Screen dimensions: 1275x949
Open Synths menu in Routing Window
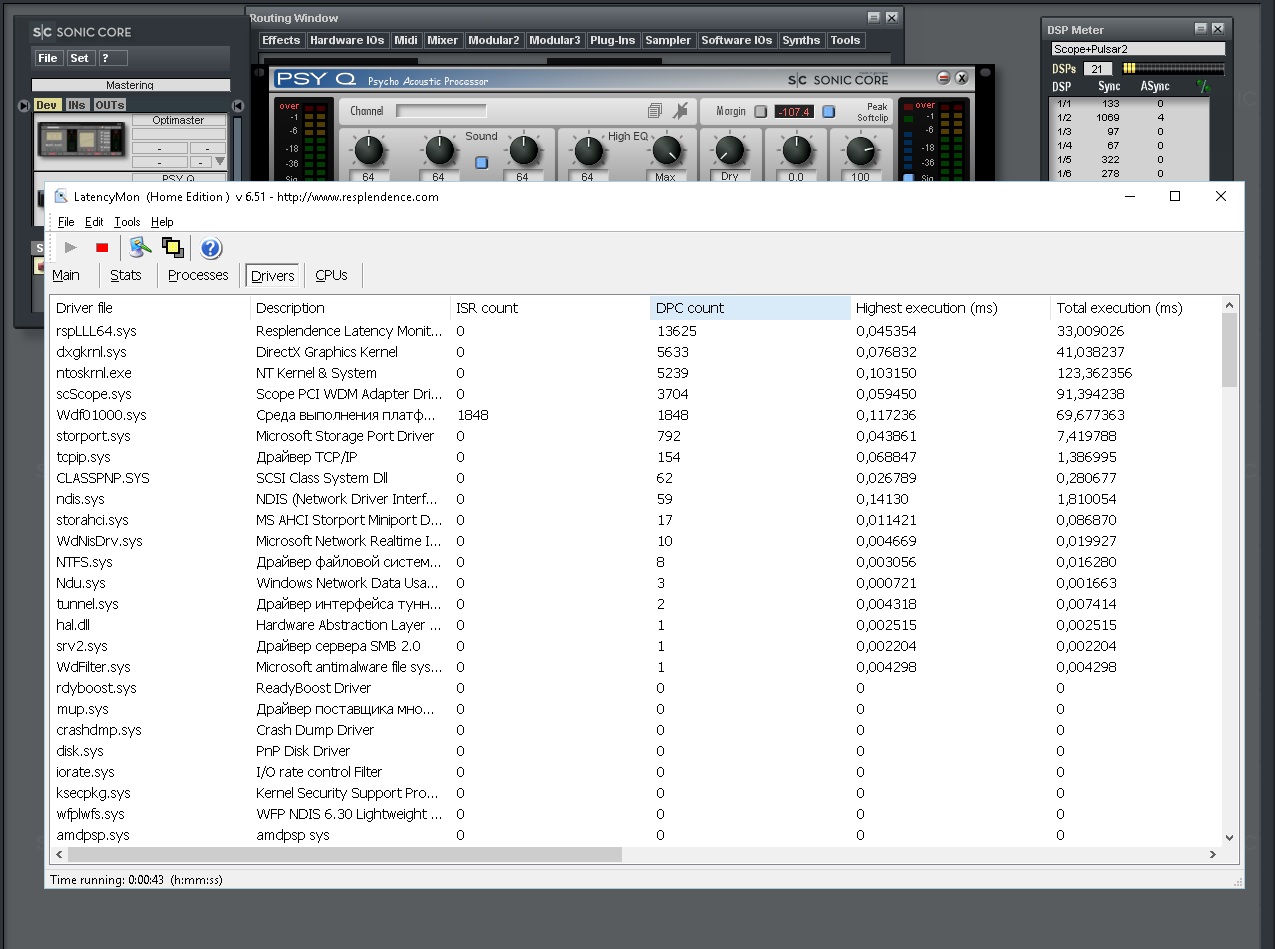801,40
